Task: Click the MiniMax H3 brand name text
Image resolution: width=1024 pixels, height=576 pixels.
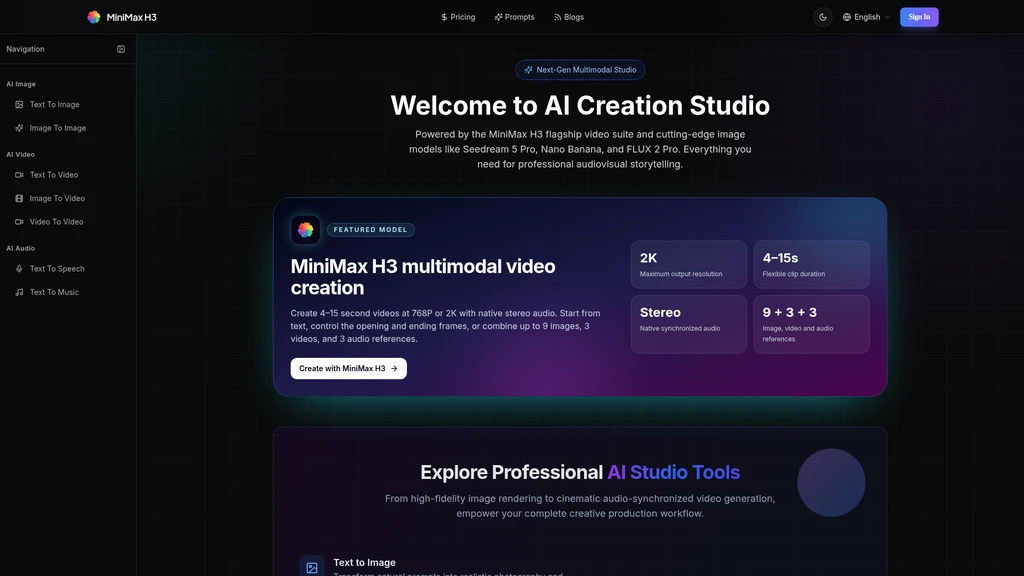Action: (131, 18)
